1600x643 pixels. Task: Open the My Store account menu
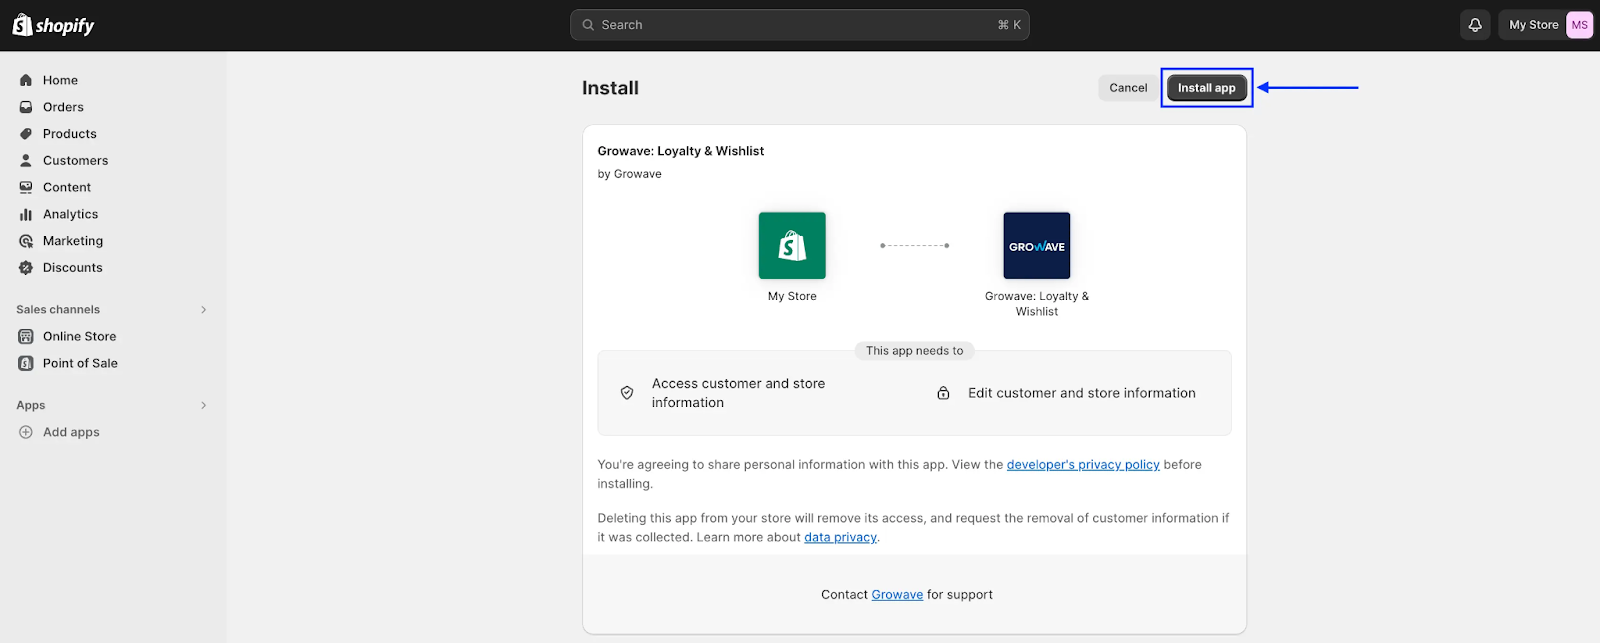[1545, 25]
